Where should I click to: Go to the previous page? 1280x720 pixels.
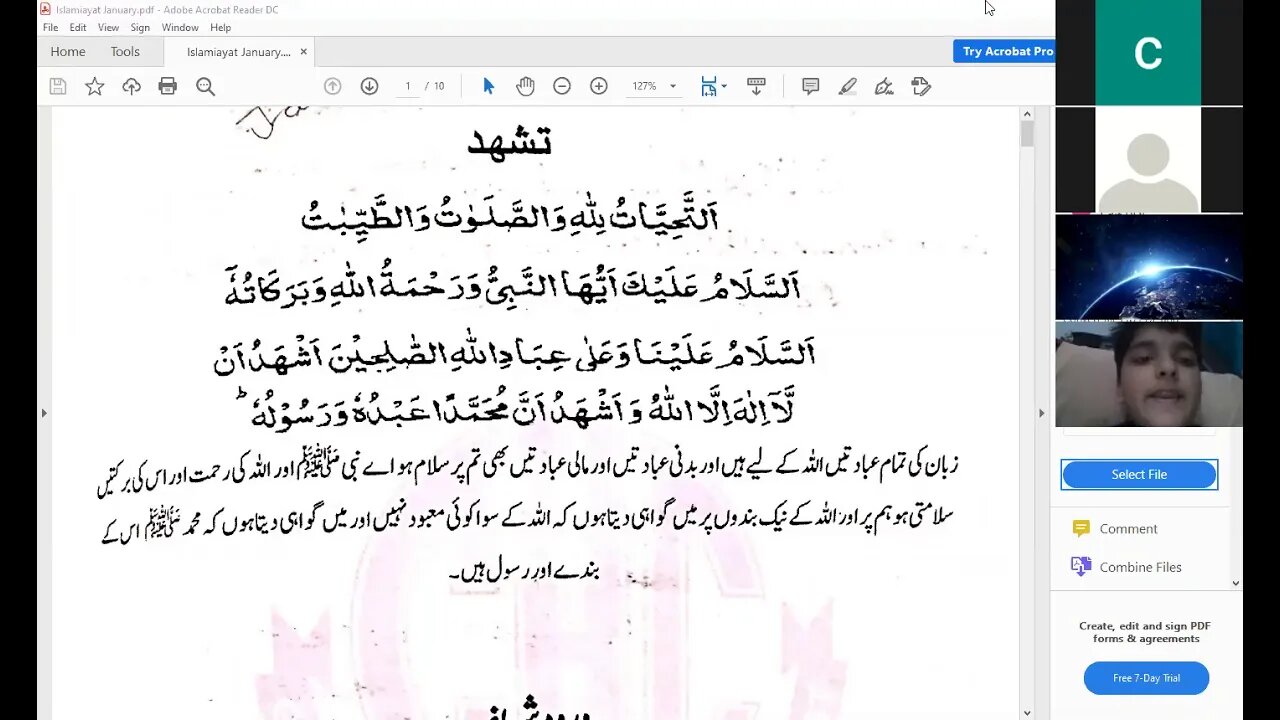[x=333, y=86]
